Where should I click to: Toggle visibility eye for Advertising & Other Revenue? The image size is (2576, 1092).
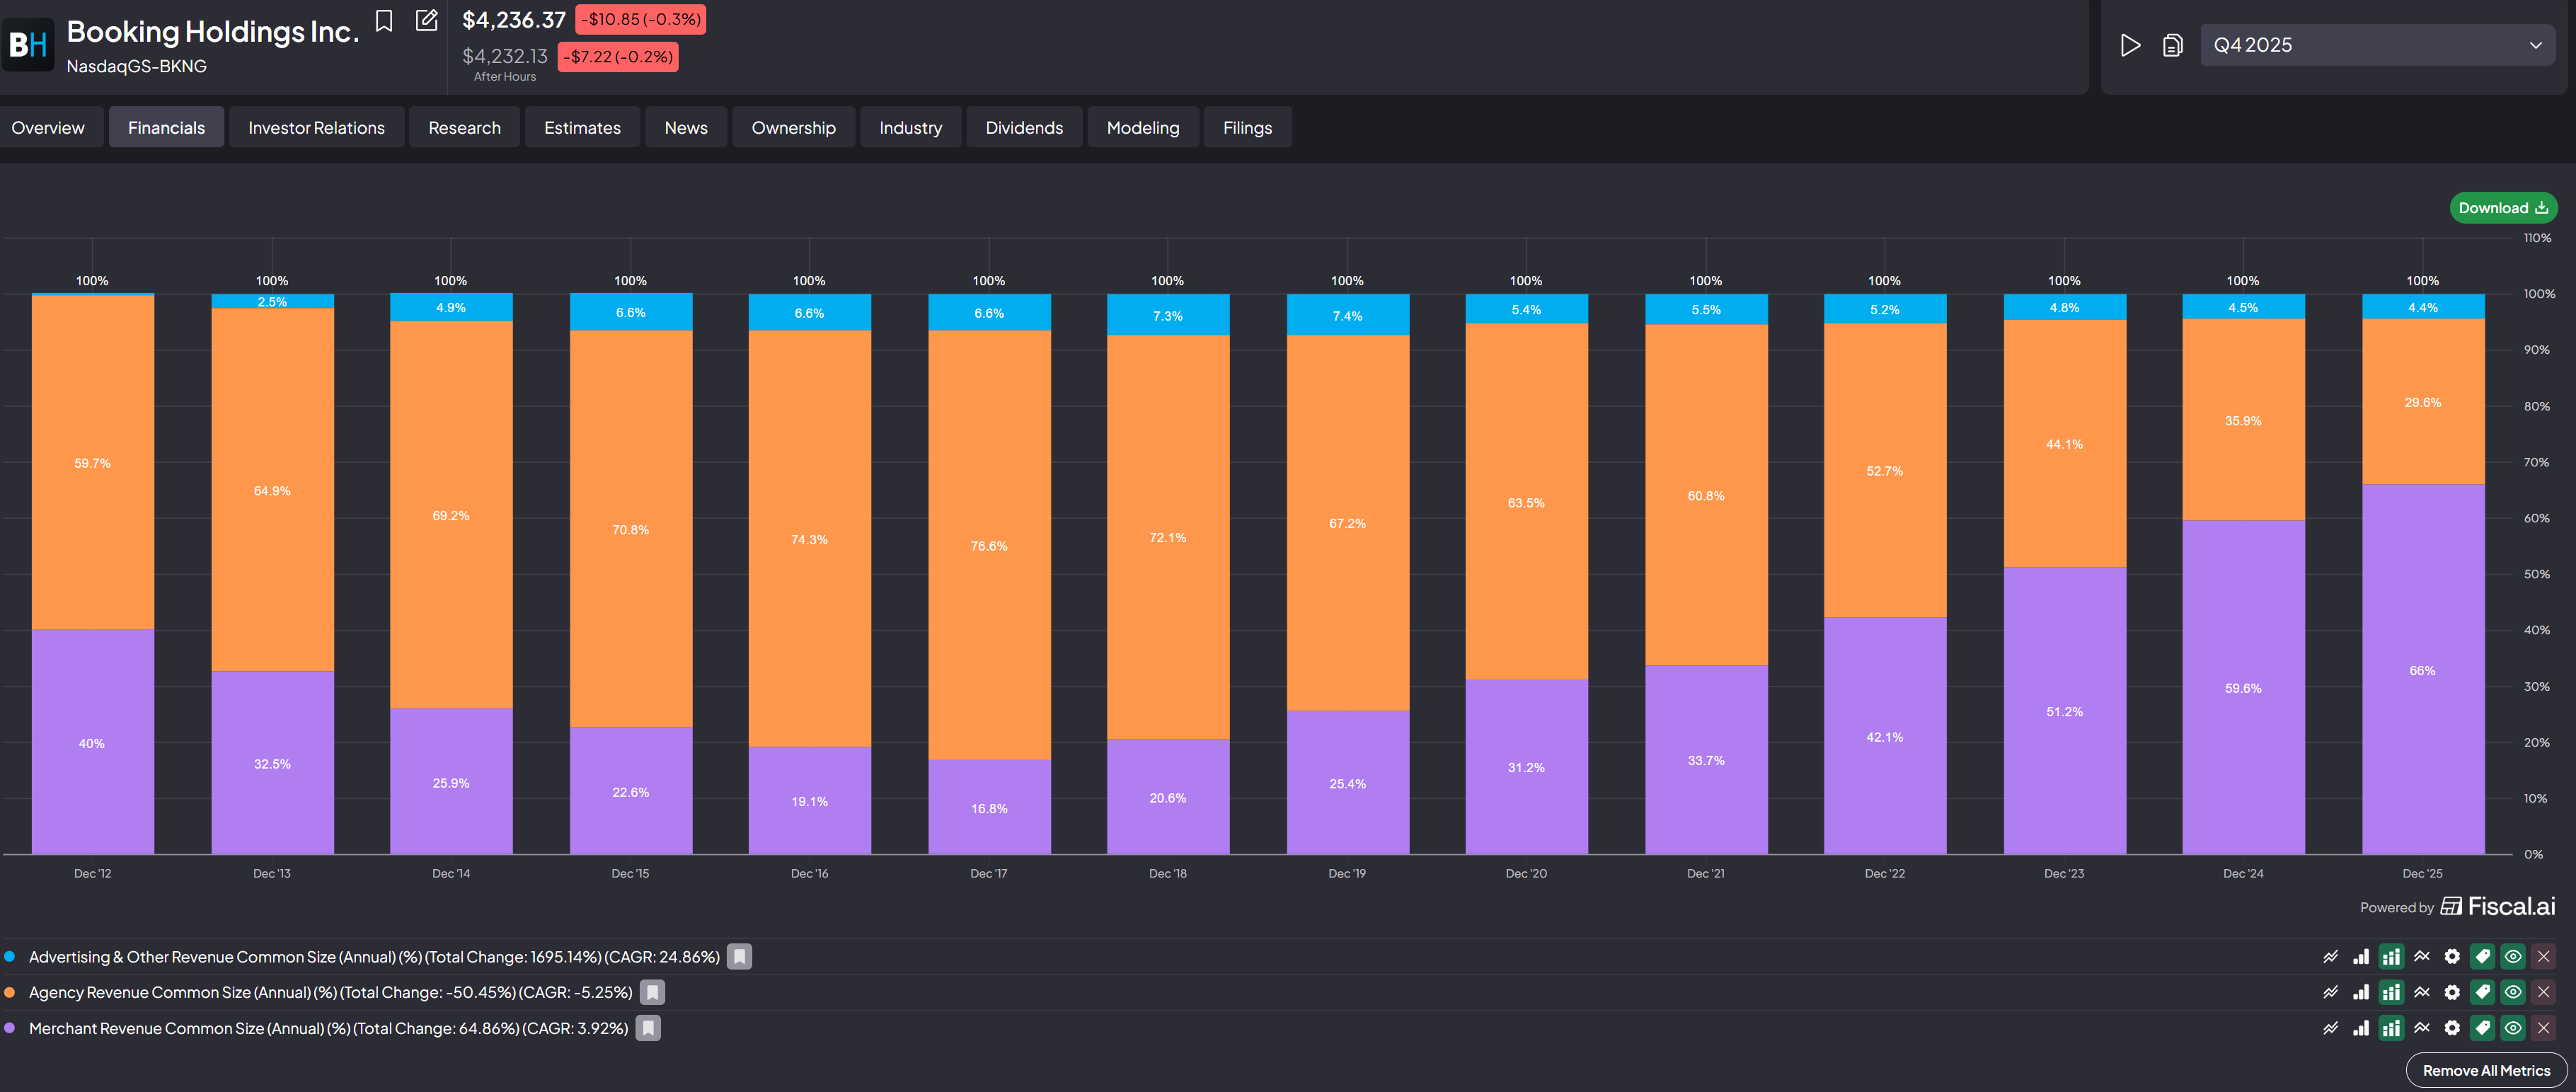click(2513, 957)
